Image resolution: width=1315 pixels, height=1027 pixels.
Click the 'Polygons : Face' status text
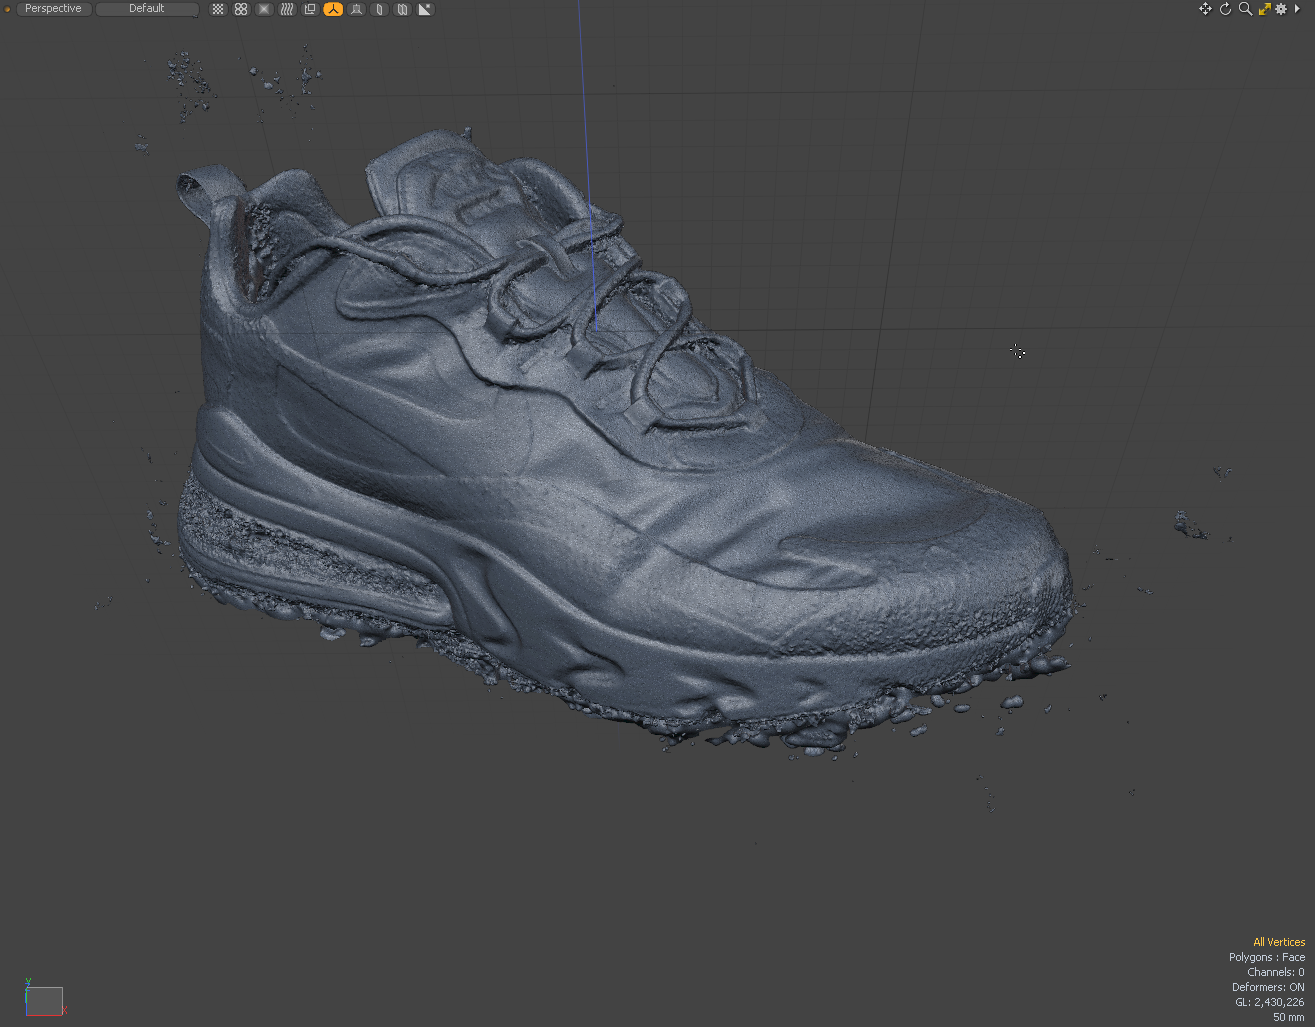pyautogui.click(x=1267, y=957)
